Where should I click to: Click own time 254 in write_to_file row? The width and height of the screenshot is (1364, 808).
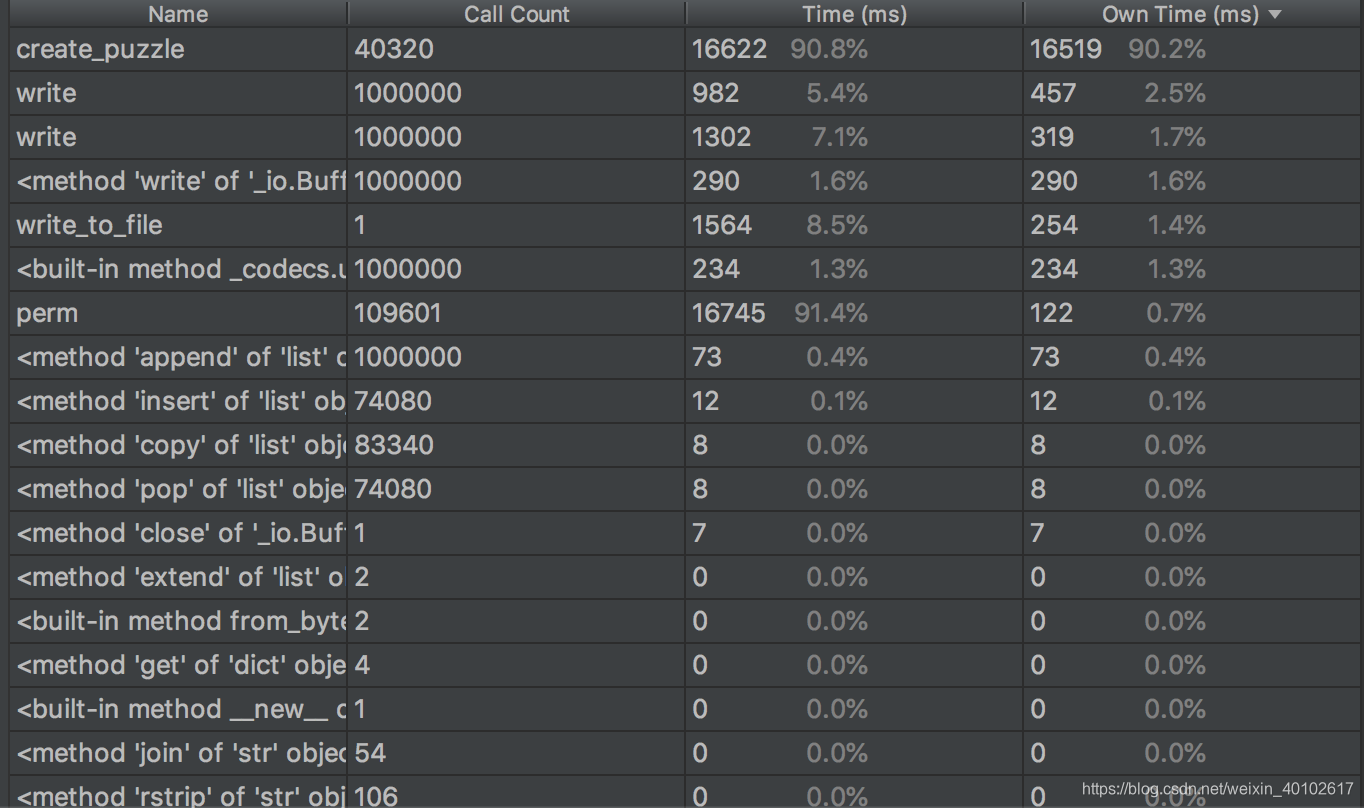pyautogui.click(x=1054, y=225)
